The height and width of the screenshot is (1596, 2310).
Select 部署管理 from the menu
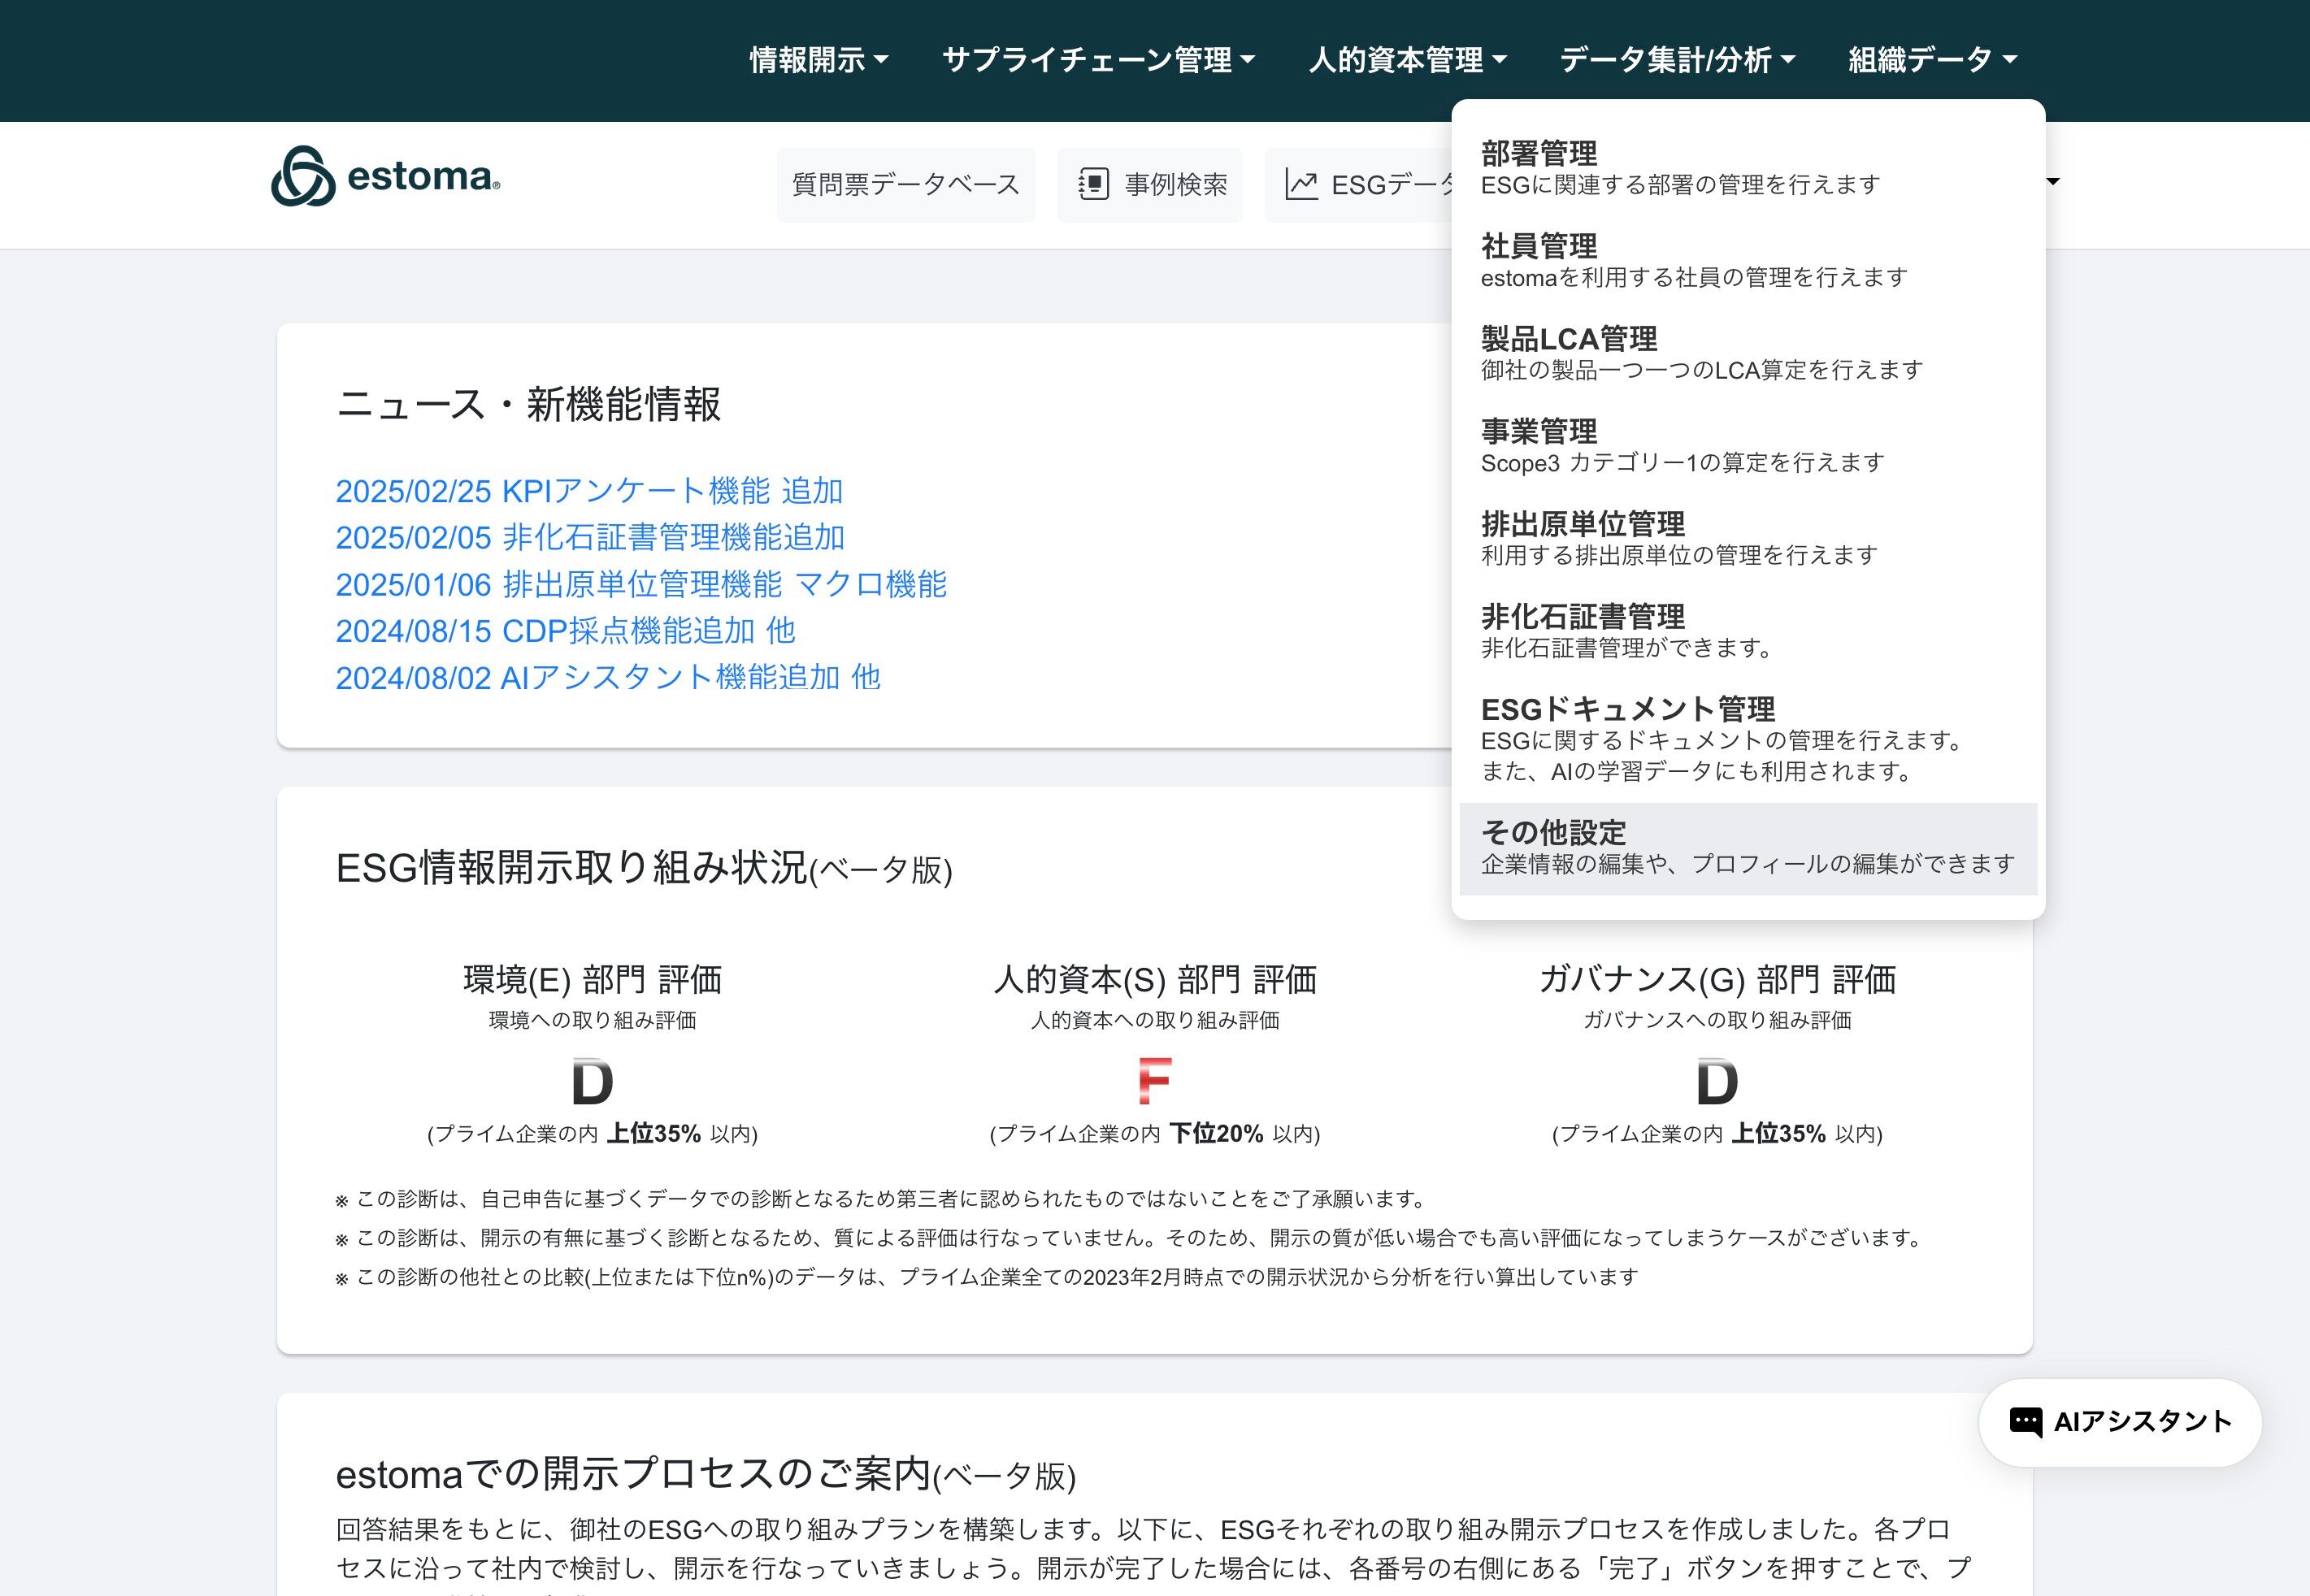click(x=1538, y=154)
